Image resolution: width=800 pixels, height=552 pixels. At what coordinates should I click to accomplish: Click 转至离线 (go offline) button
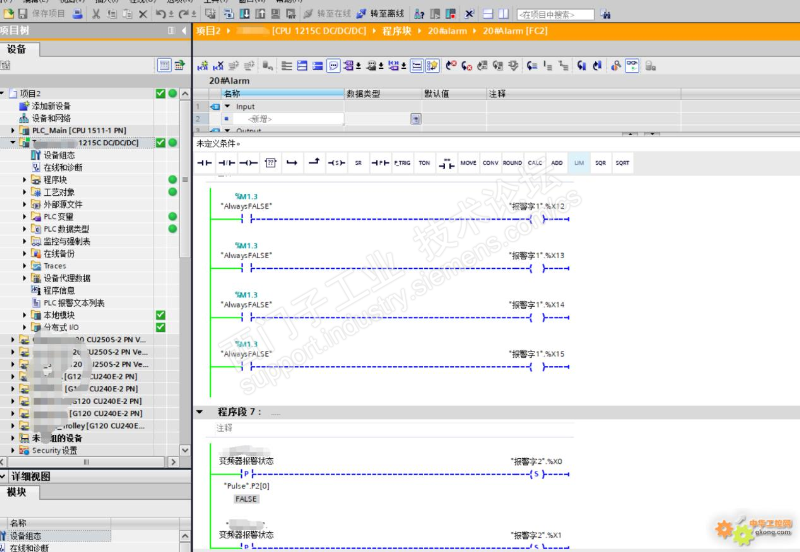(381, 14)
